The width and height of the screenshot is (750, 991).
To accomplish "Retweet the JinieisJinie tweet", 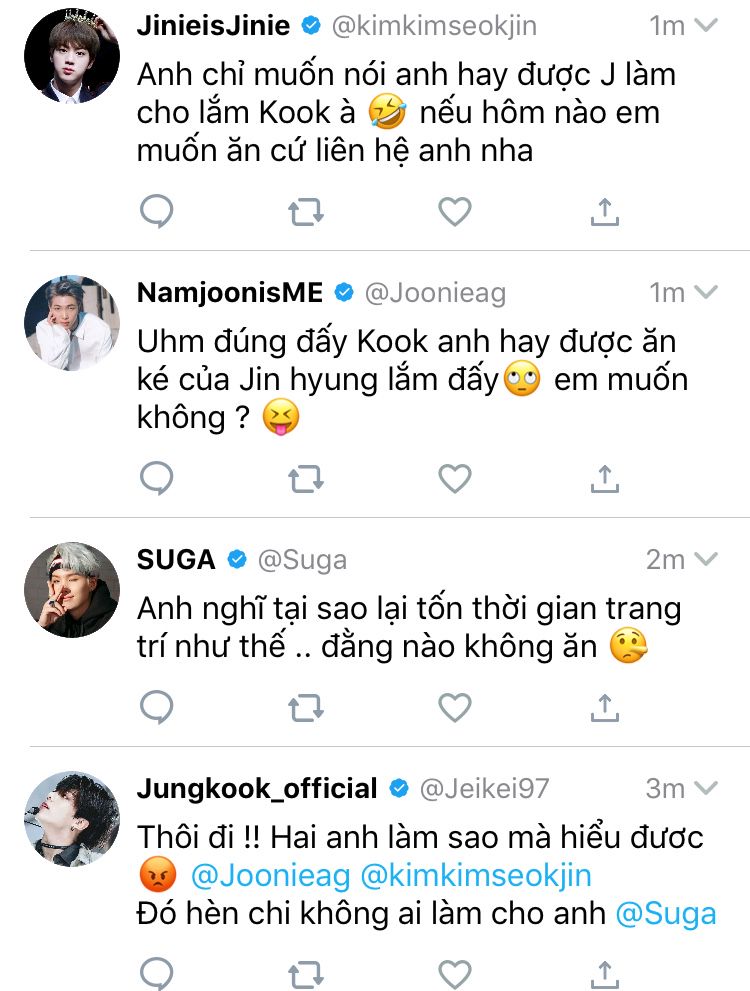I will (306, 212).
